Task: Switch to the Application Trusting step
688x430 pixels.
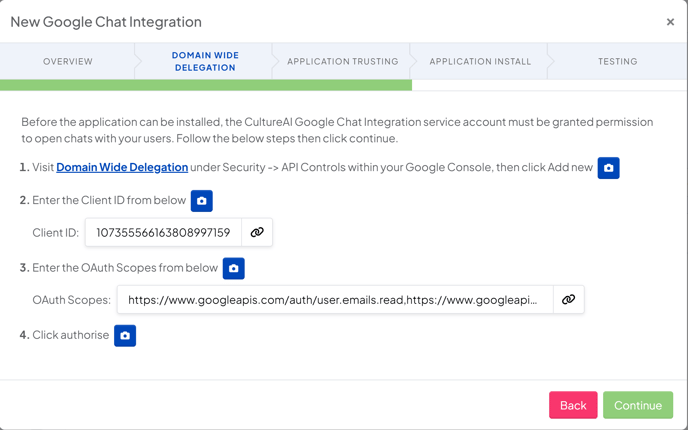Action: [343, 61]
